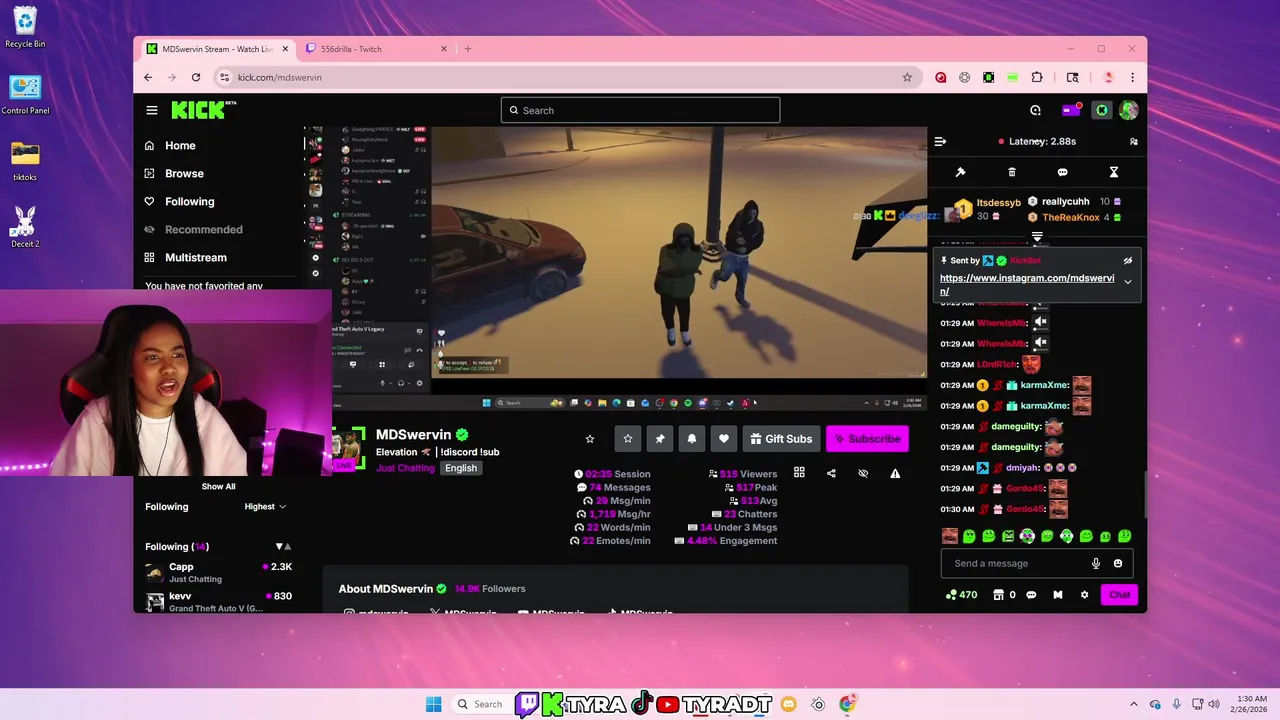Viewport: 1280px width, 720px height.
Task: Toggle the notification bell for MDSwervin
Action: tap(692, 438)
